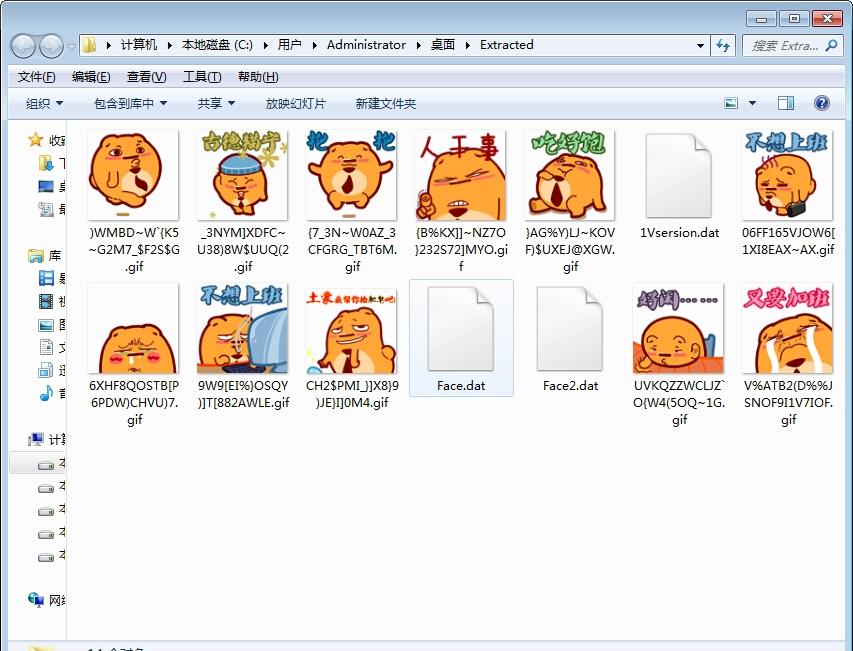This screenshot has width=853, height=651.
Task: Click the Forward navigation arrow button
Action: (51, 45)
